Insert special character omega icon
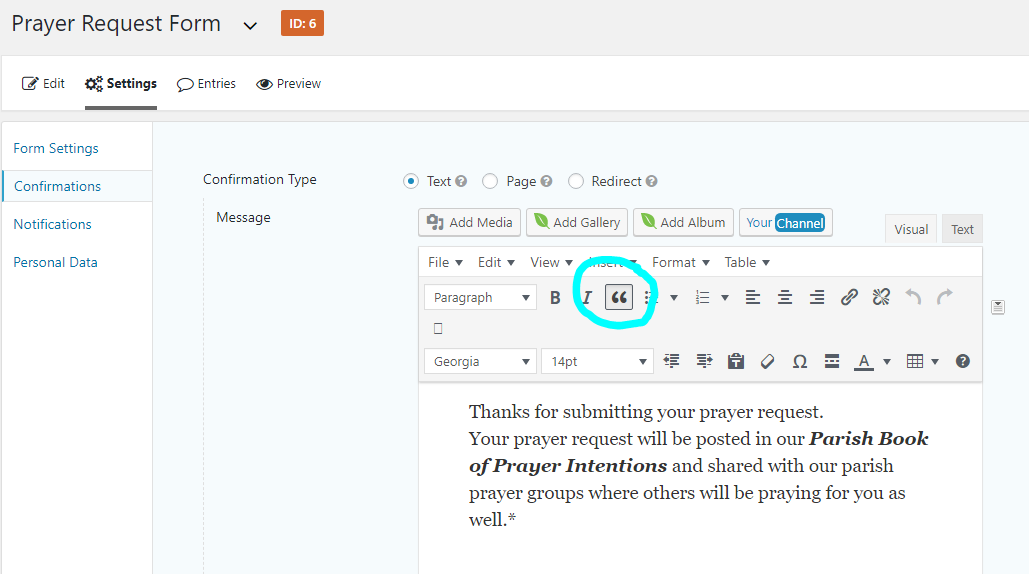The image size is (1029, 574). 799,361
